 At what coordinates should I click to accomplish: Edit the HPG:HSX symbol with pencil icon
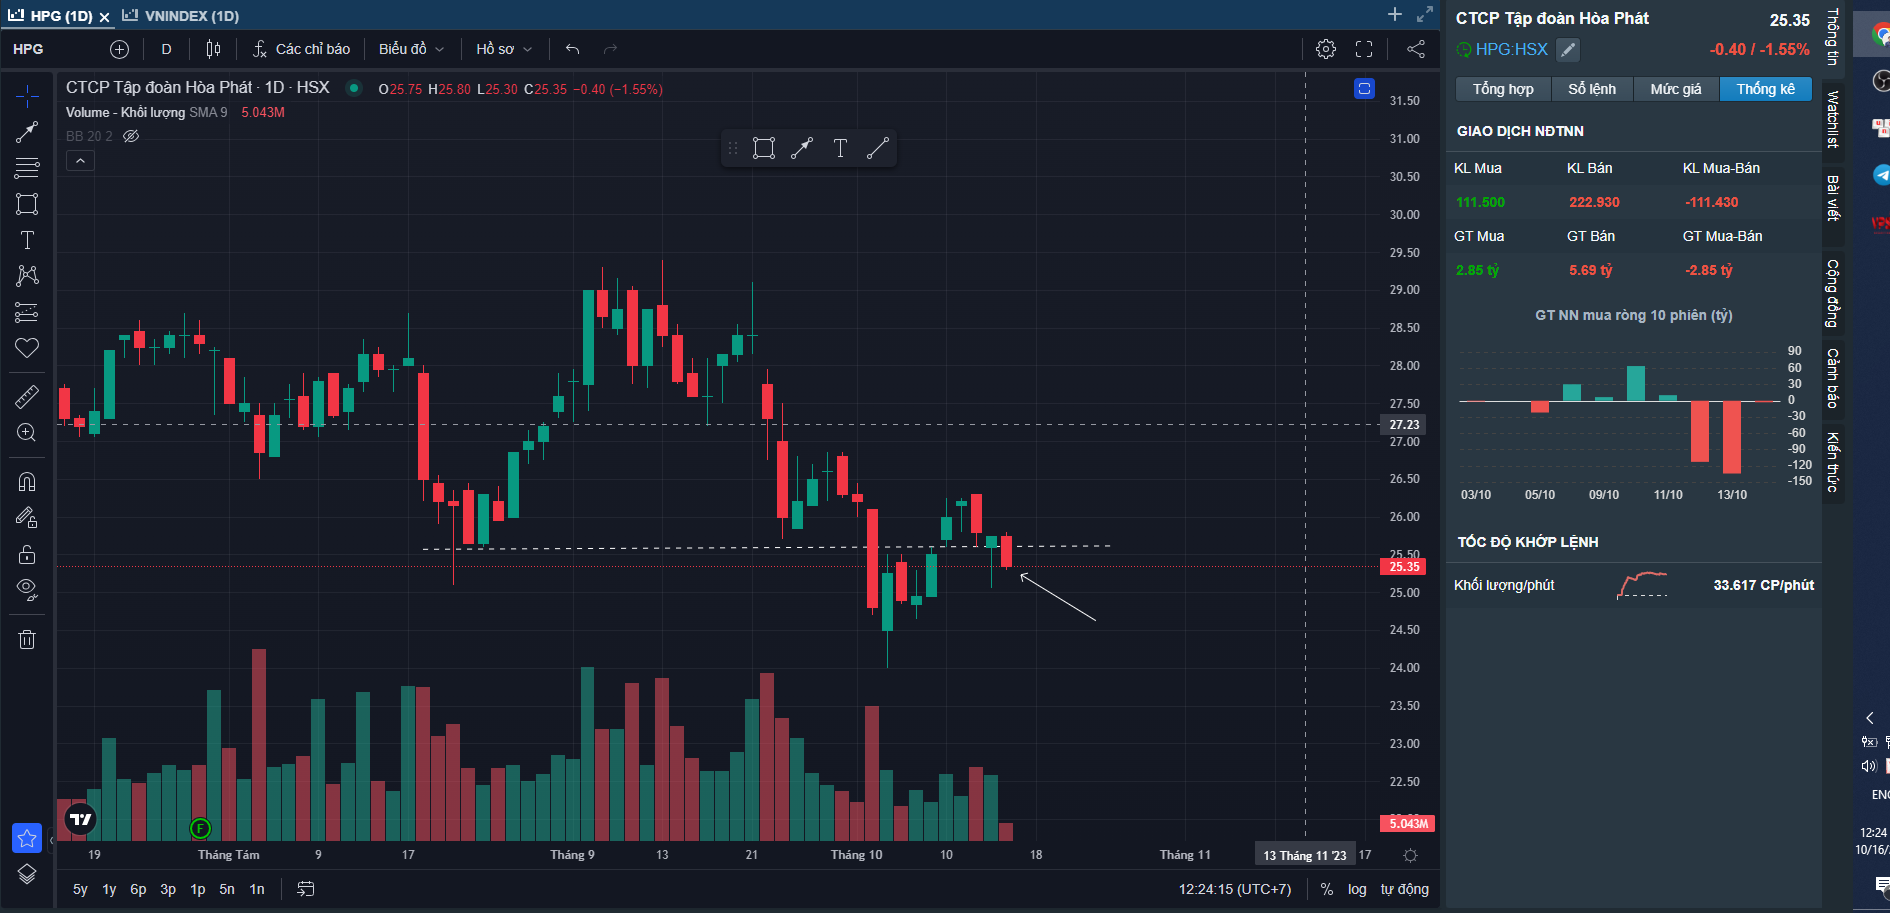(1568, 49)
